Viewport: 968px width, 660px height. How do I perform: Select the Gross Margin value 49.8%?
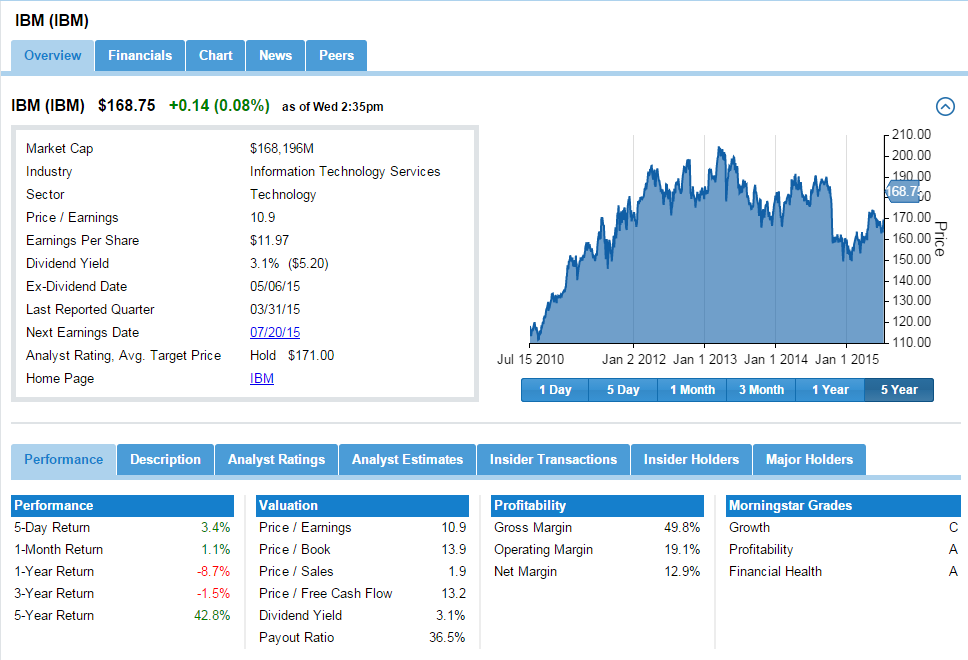(x=682, y=528)
